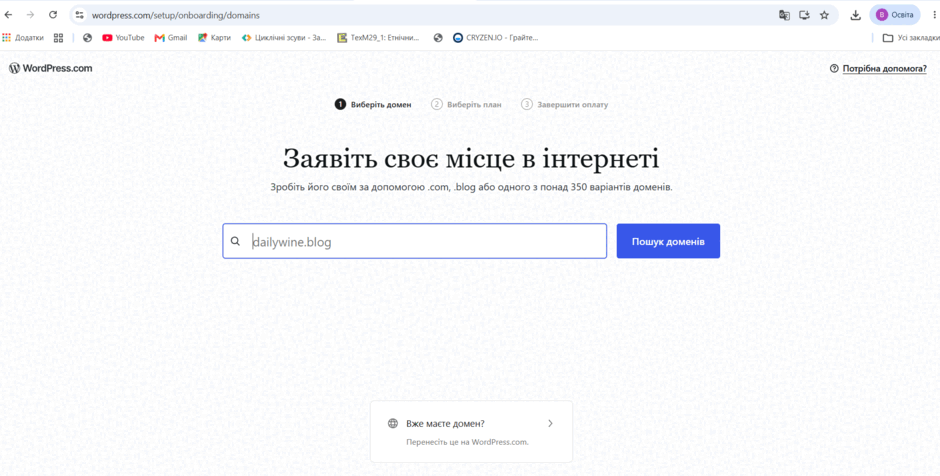Open the browser downloads icon

[855, 15]
